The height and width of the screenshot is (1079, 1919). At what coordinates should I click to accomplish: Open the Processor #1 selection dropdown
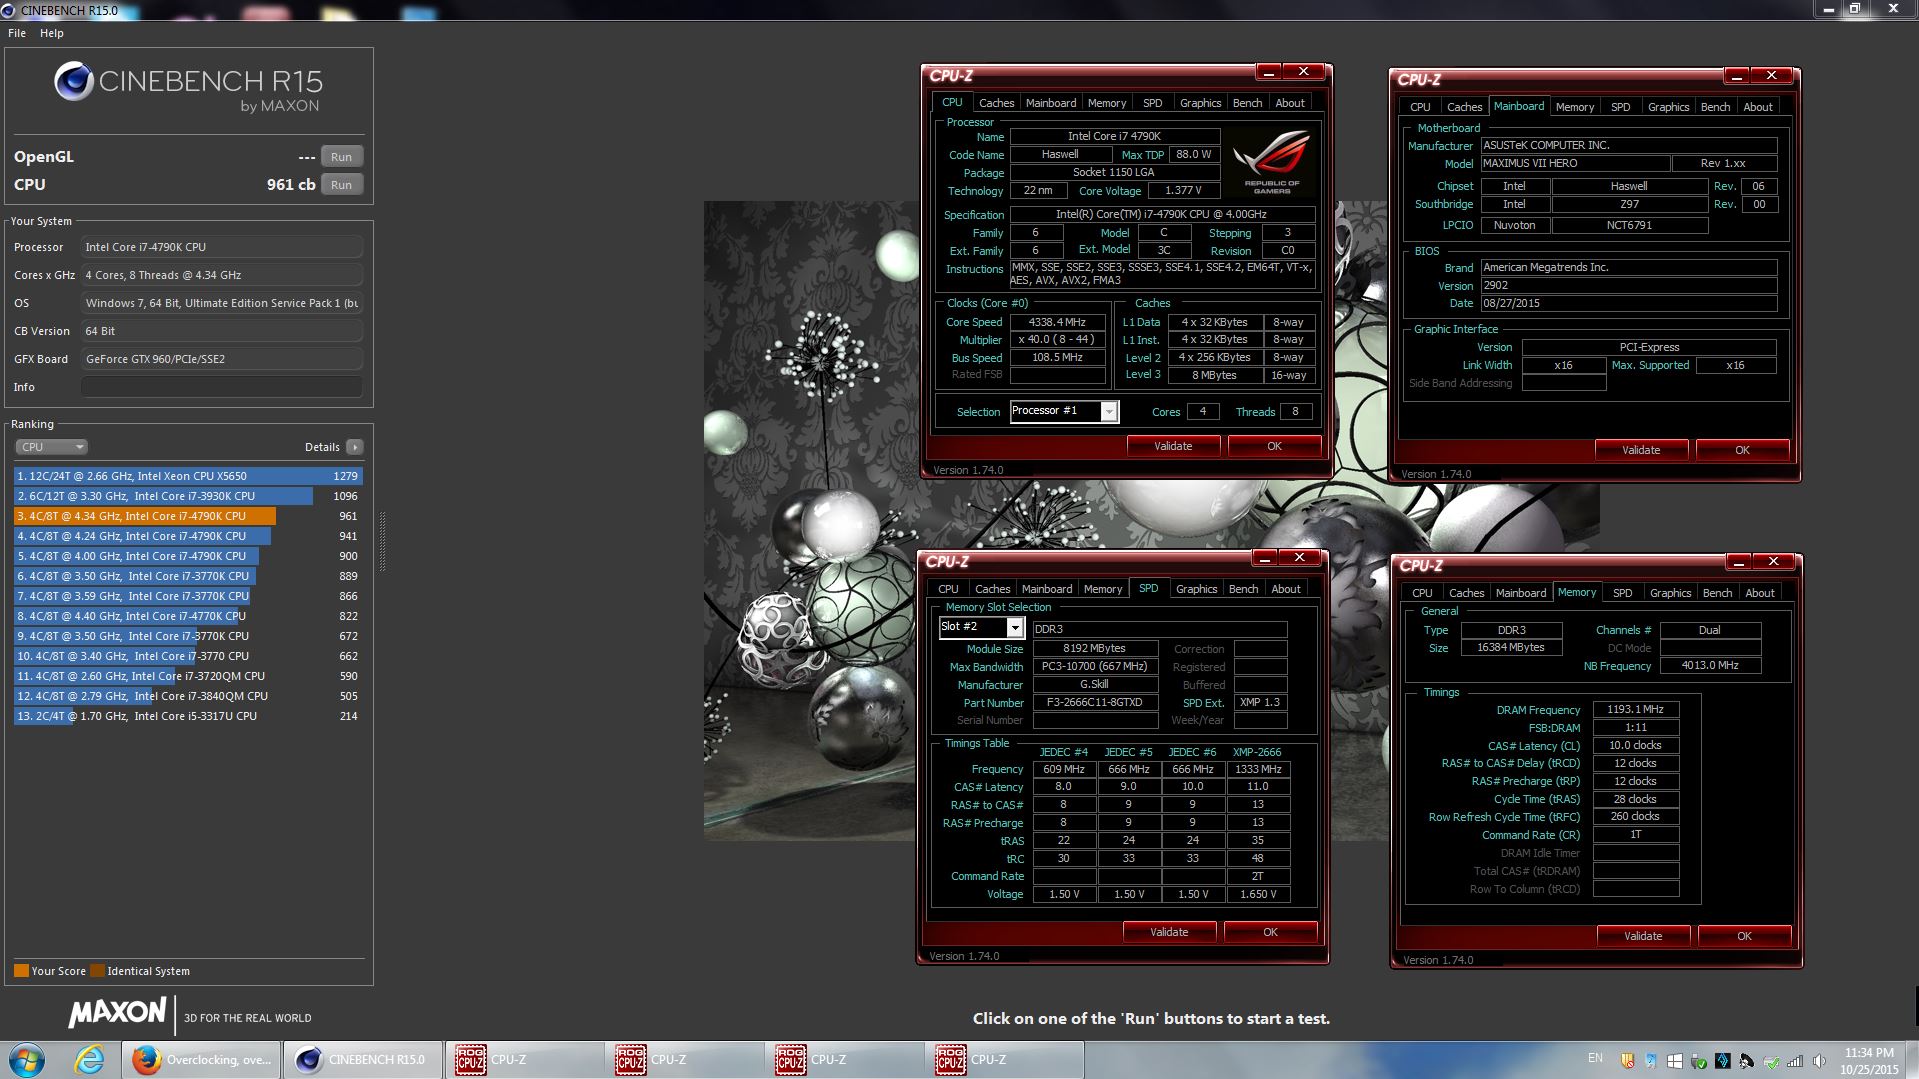coord(1064,411)
